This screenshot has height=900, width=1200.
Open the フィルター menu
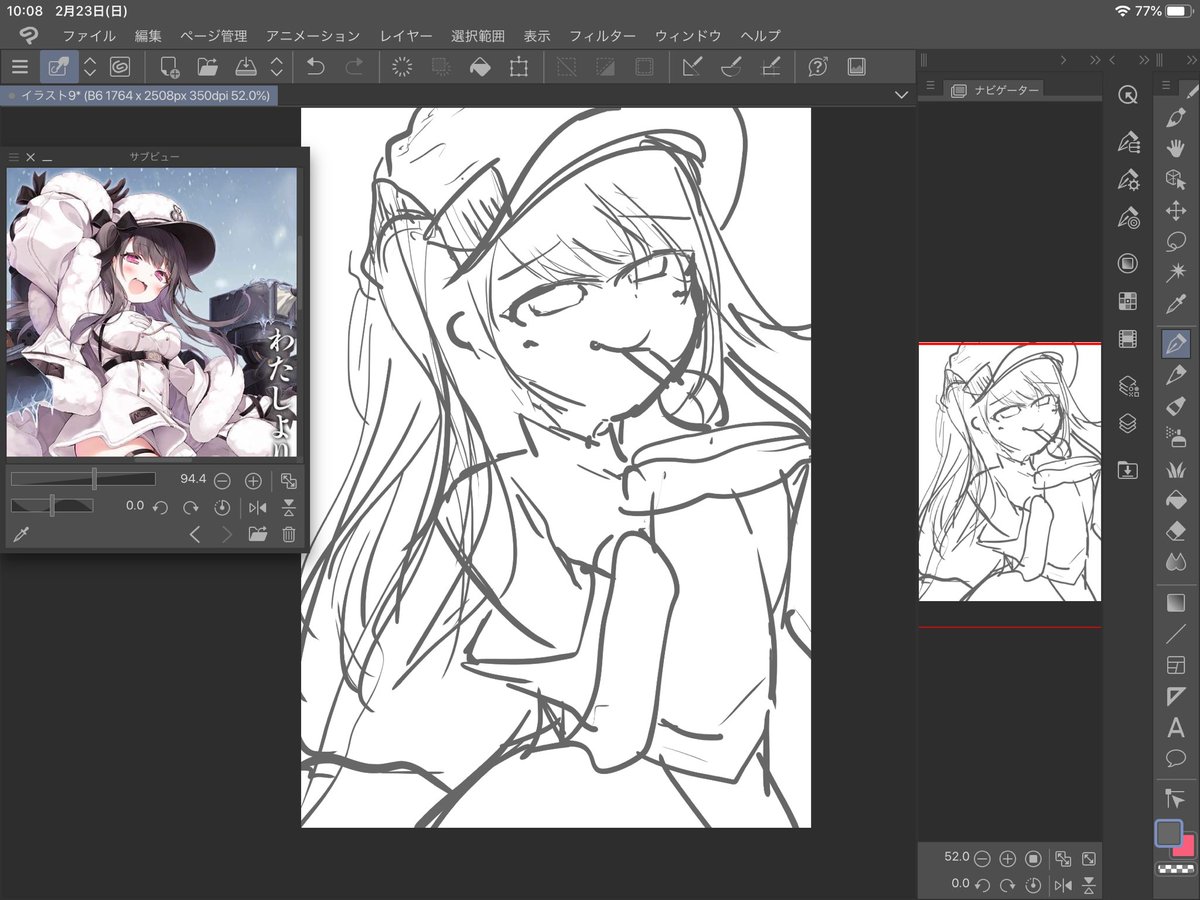(602, 36)
